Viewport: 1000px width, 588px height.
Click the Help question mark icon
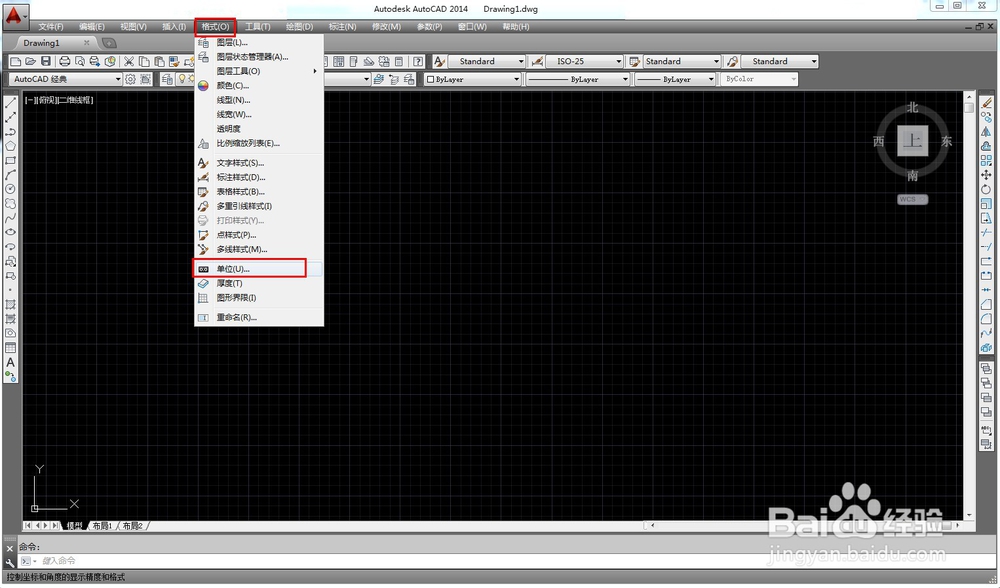coord(418,61)
